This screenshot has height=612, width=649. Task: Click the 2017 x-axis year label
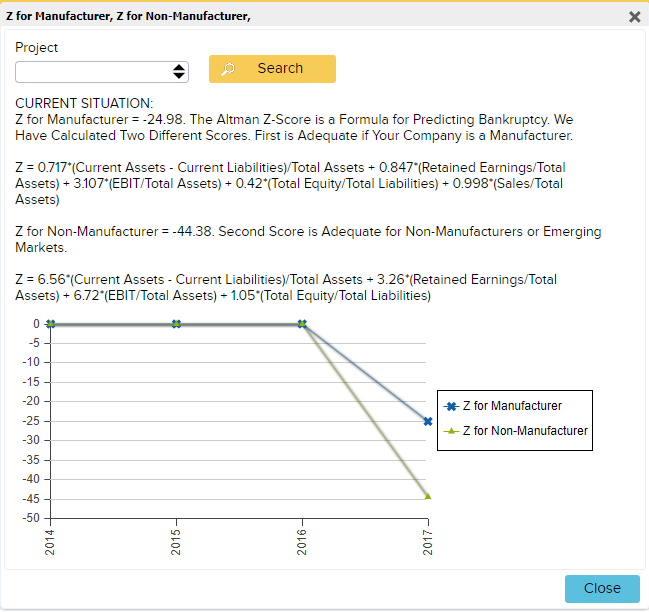pos(428,542)
